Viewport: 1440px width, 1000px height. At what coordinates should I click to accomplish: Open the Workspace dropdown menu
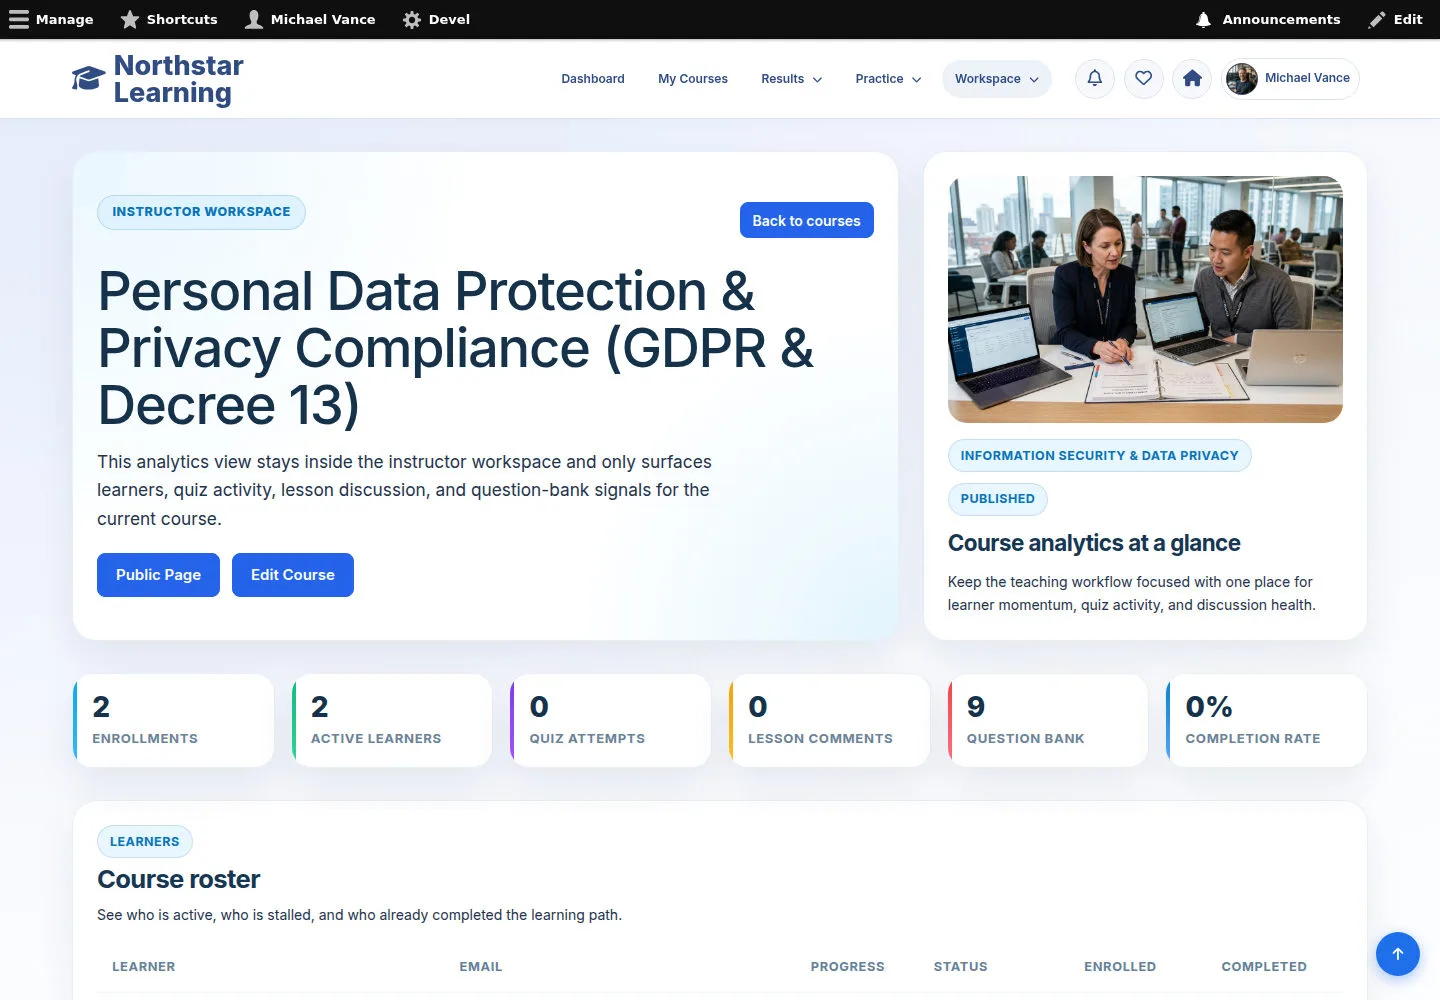pos(997,79)
